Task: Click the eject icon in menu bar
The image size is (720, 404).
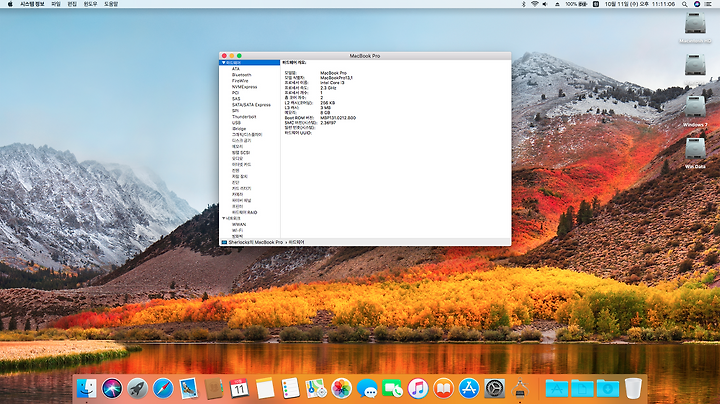Action: click(557, 4)
